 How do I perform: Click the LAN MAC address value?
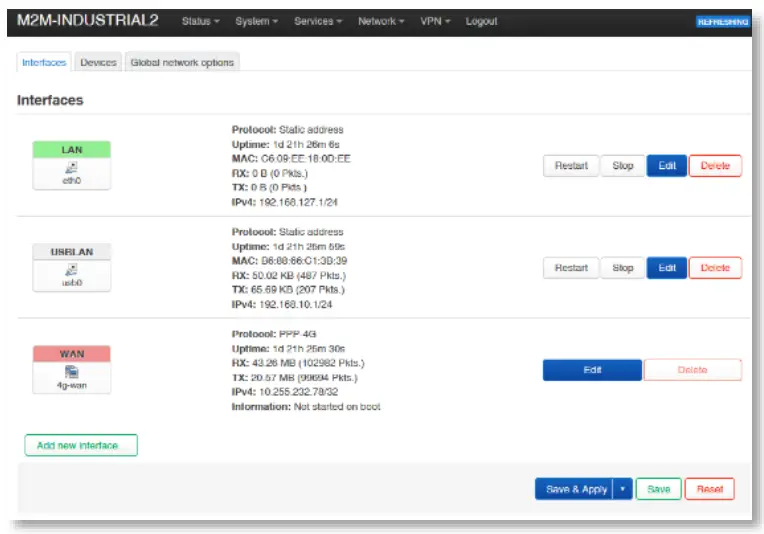(x=306, y=159)
